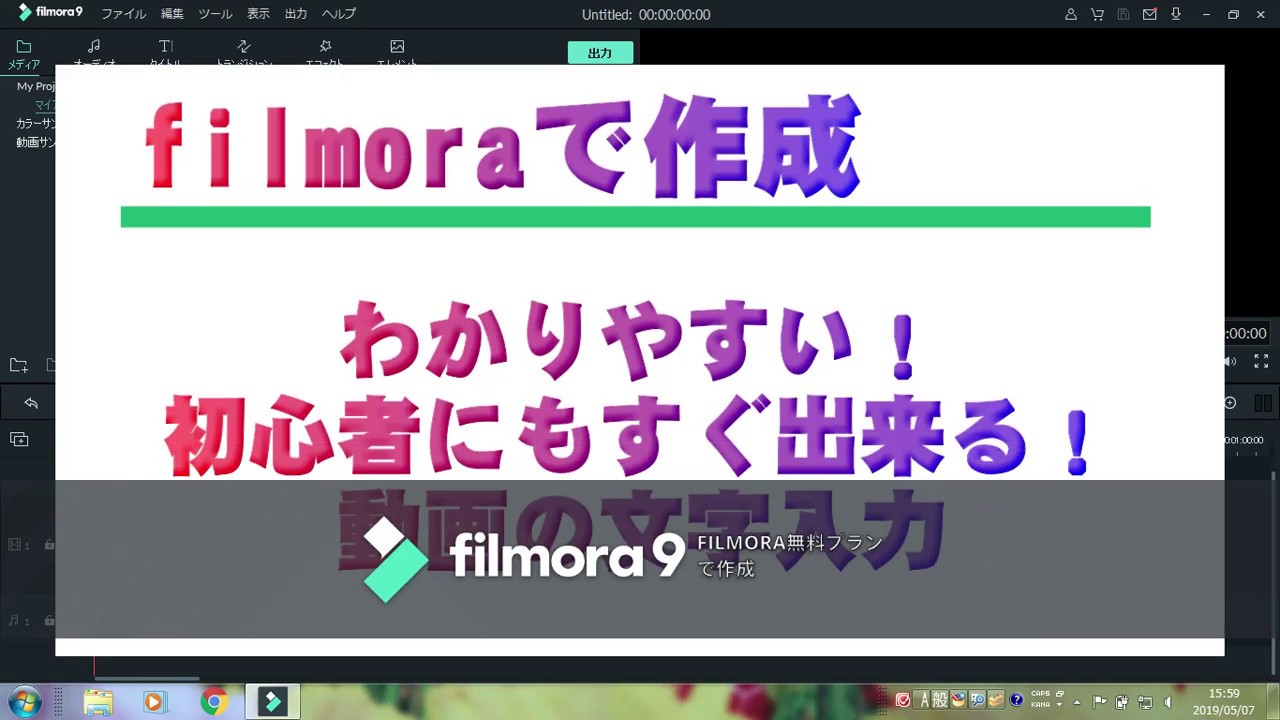Open Action Center flag icon in tray
The height and width of the screenshot is (720, 1280).
(x=1099, y=702)
